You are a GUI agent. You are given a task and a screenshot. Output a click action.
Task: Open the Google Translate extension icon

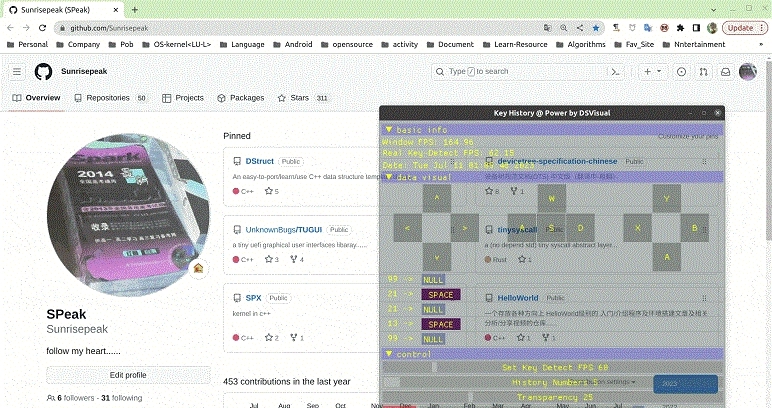pos(648,28)
